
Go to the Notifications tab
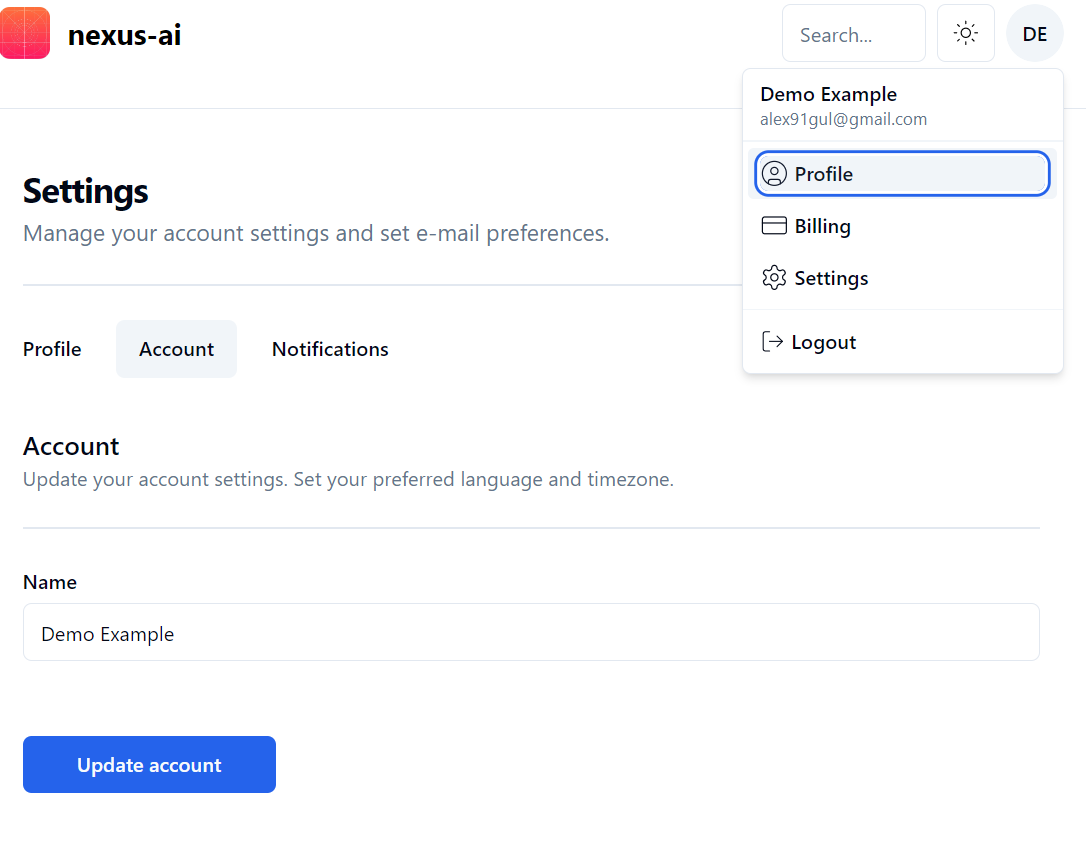pos(330,349)
